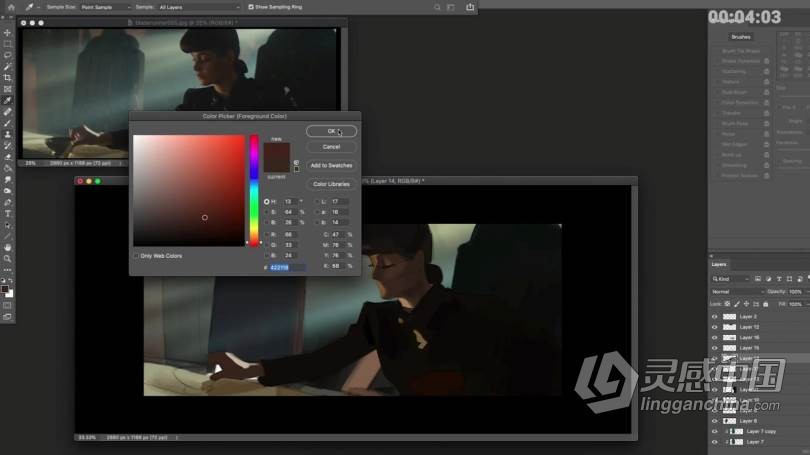Screen dimensions: 810x455
Task: Toggle Show Sampling Ring checkbox
Action: coord(251,7)
